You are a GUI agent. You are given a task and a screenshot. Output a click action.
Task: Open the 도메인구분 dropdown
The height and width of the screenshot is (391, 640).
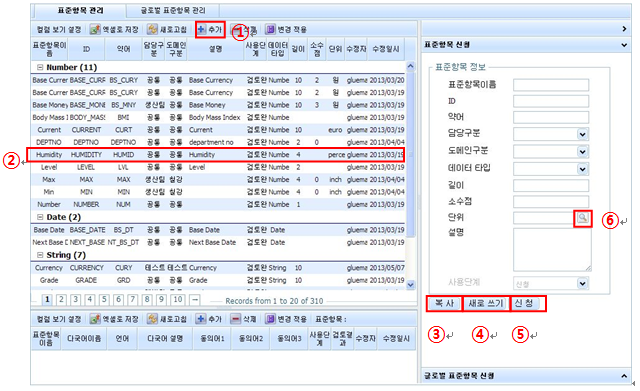click(582, 151)
